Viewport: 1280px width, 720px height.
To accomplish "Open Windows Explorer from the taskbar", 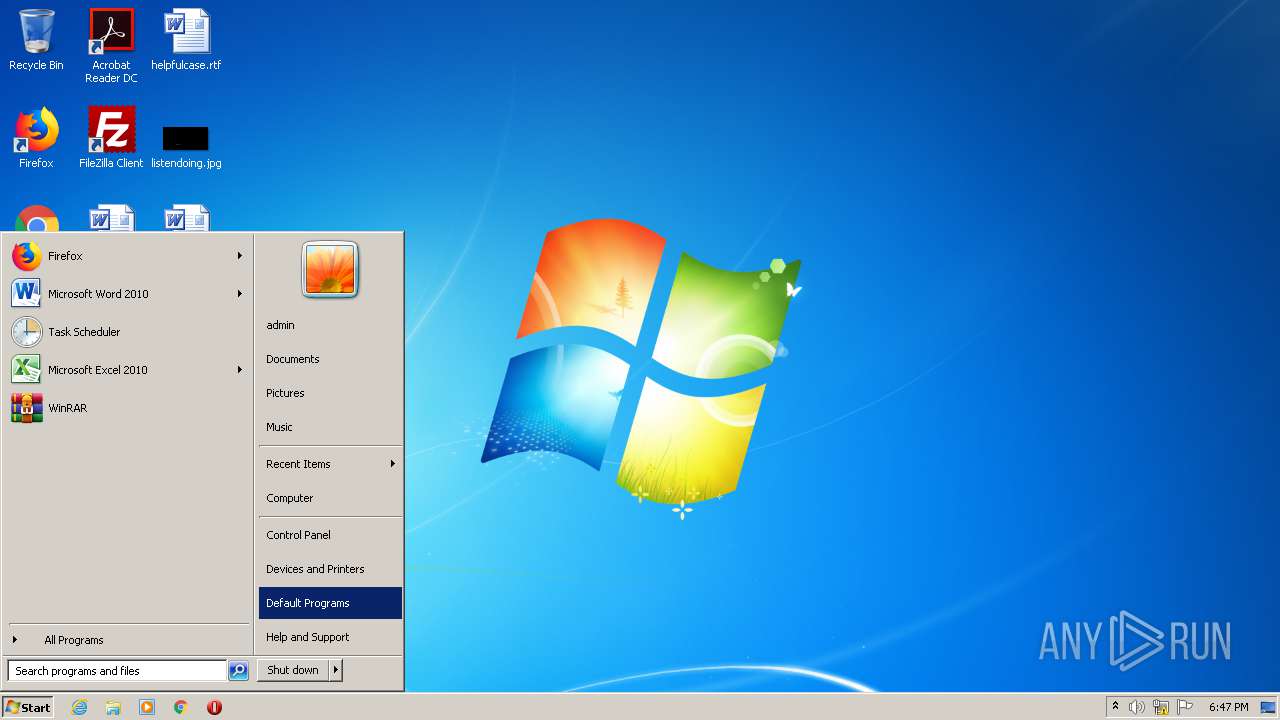I will coord(113,707).
